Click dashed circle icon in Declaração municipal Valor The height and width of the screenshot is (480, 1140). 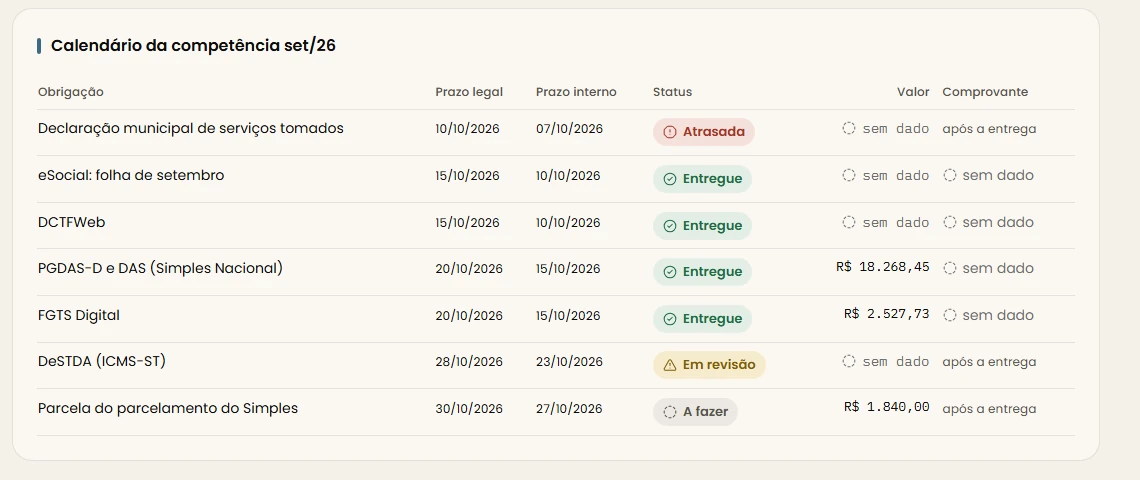(x=848, y=129)
